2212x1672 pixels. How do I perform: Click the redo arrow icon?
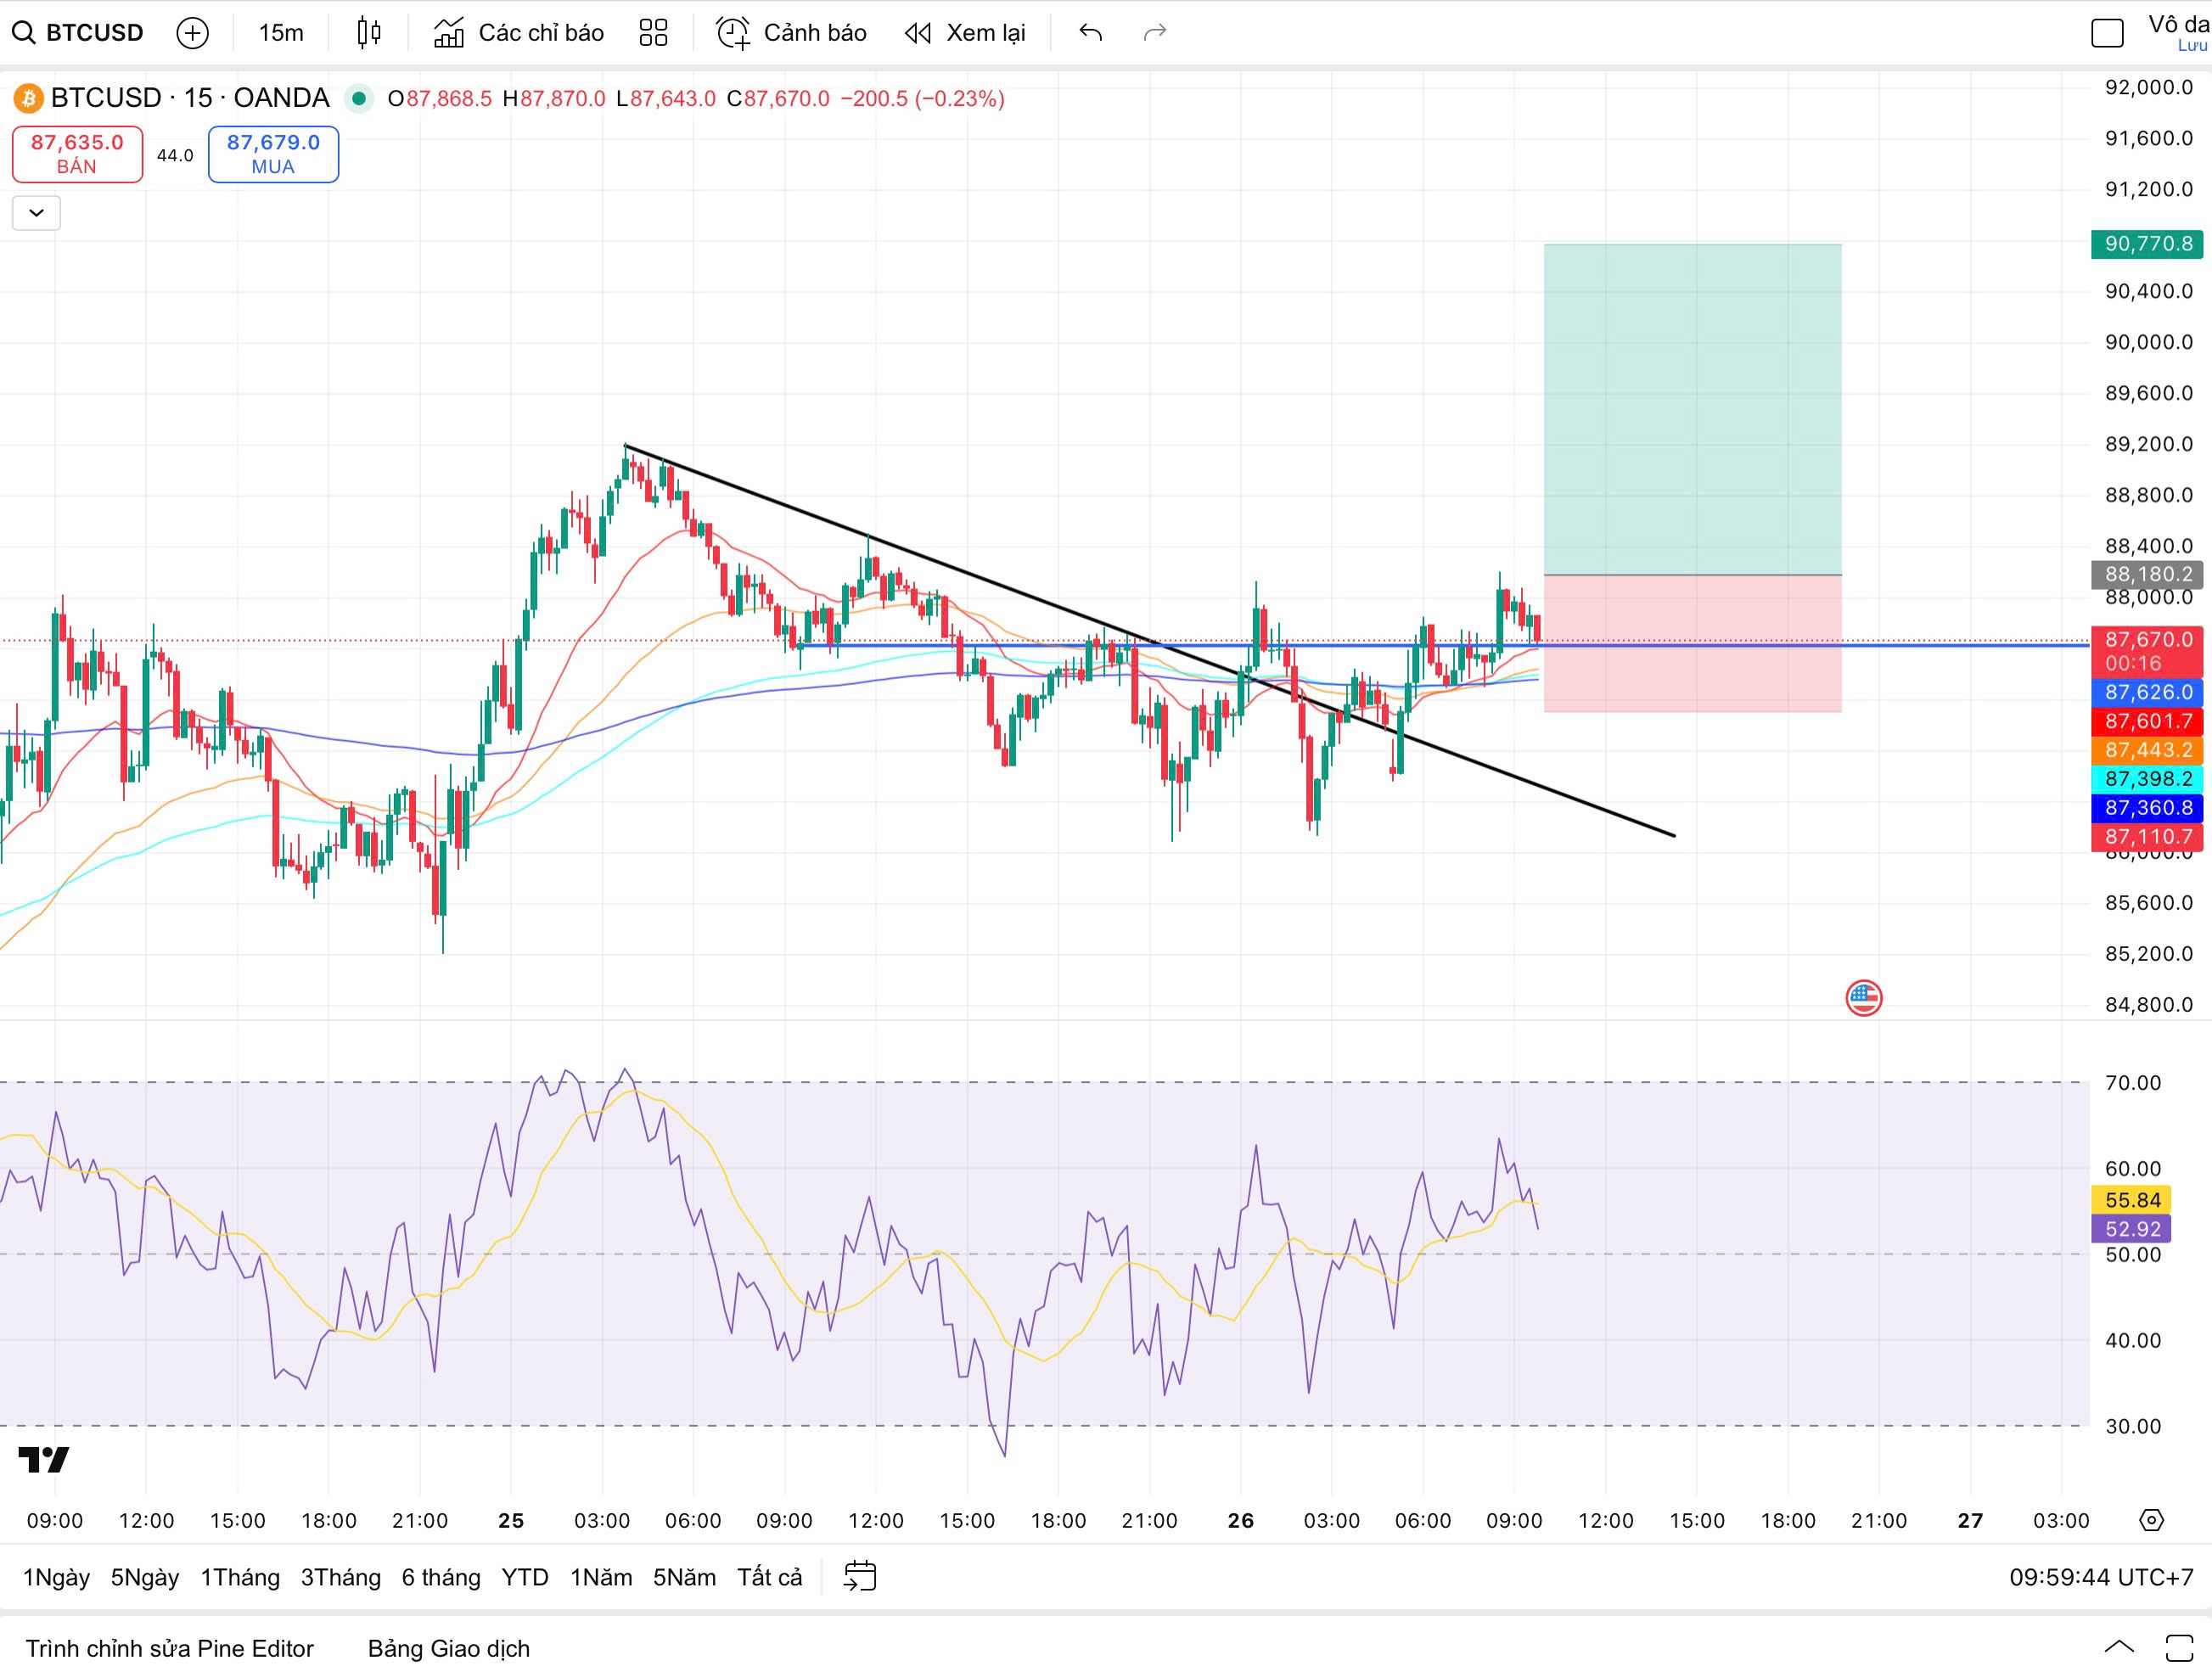(1154, 33)
